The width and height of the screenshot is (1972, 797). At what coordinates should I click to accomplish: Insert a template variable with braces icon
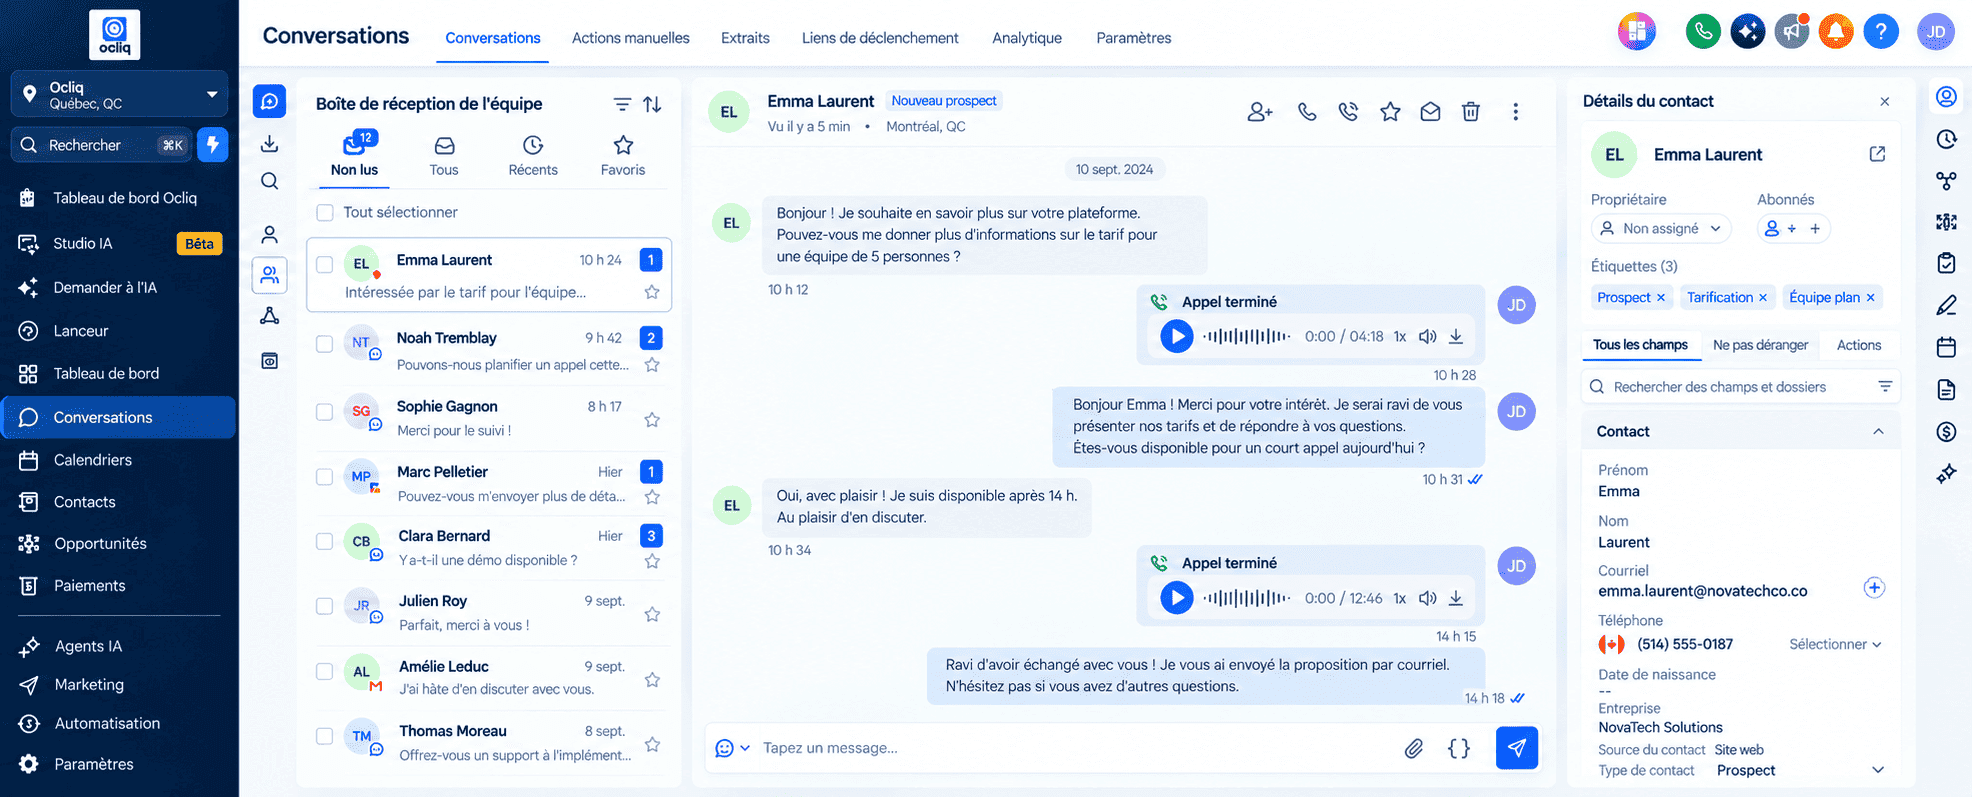1459,748
